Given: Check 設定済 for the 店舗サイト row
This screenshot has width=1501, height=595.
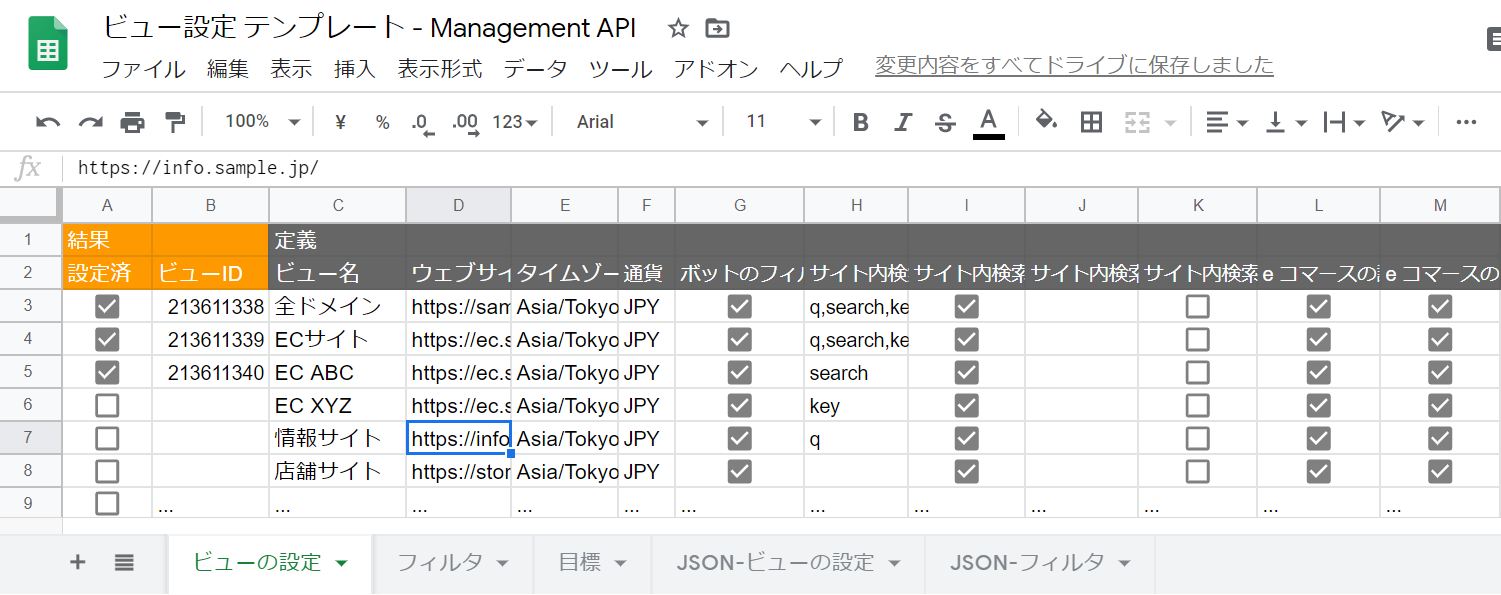Looking at the screenshot, I should [107, 471].
